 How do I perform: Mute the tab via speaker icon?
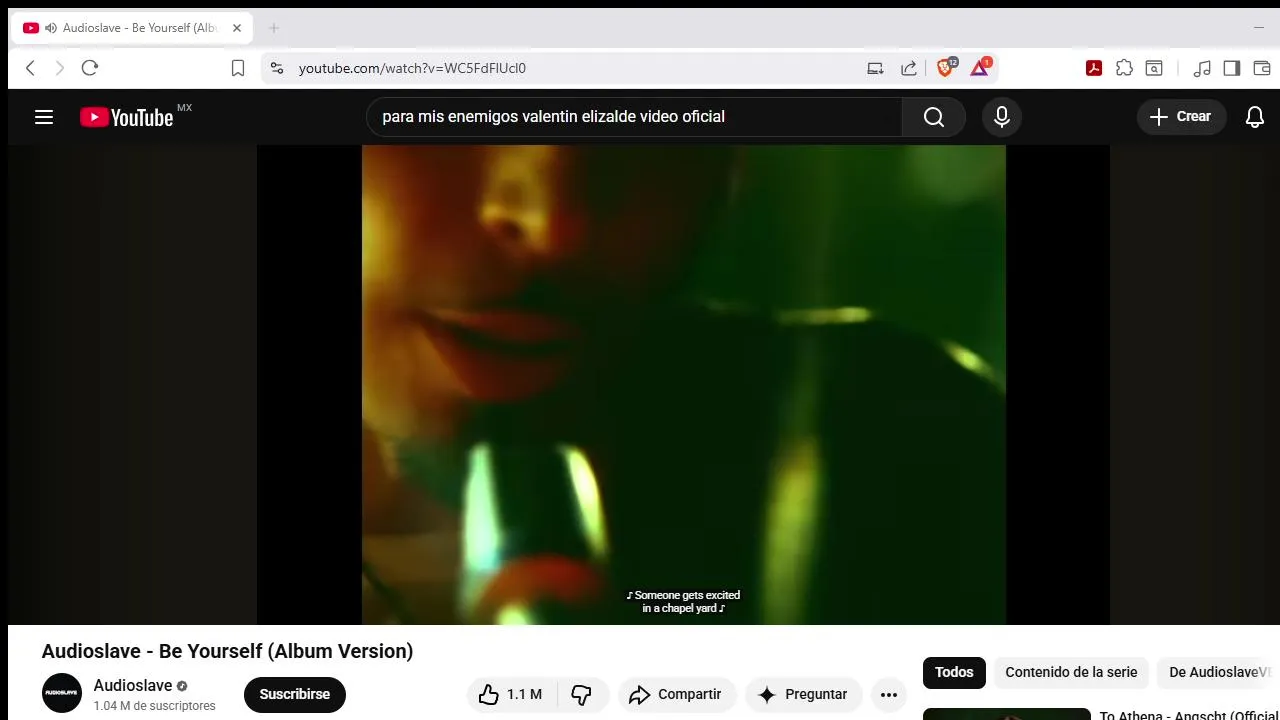51,28
